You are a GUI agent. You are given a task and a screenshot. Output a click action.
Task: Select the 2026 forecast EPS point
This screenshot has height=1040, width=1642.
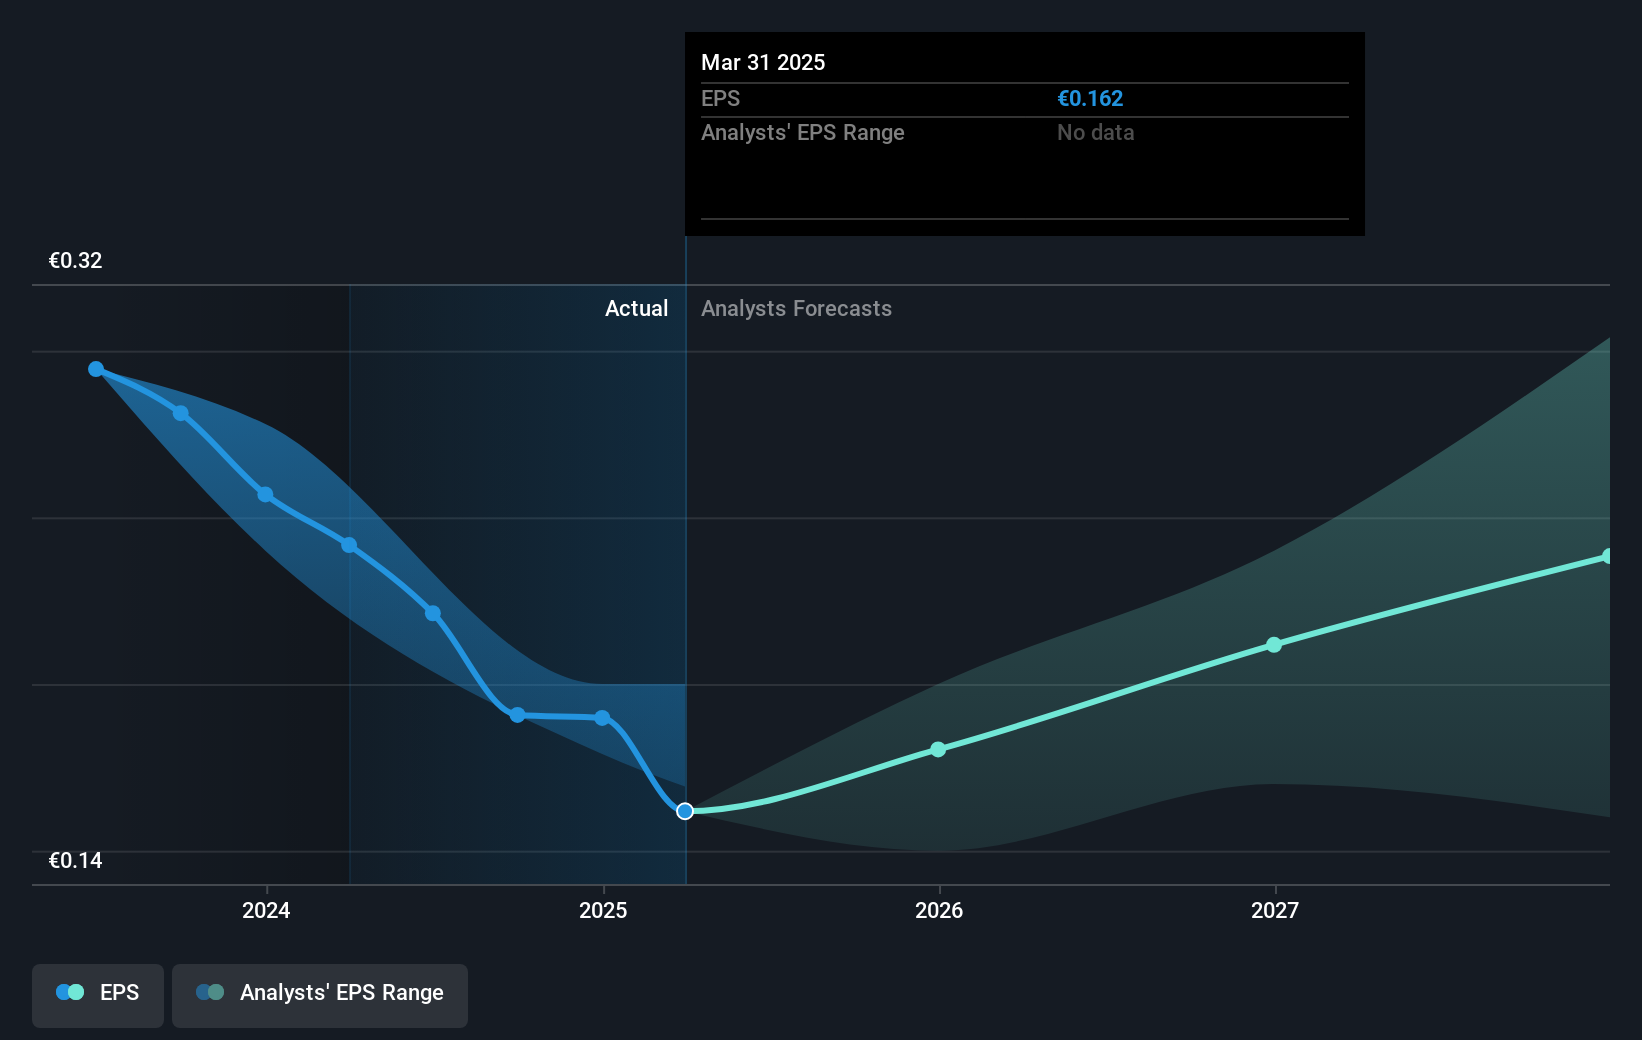click(x=938, y=749)
